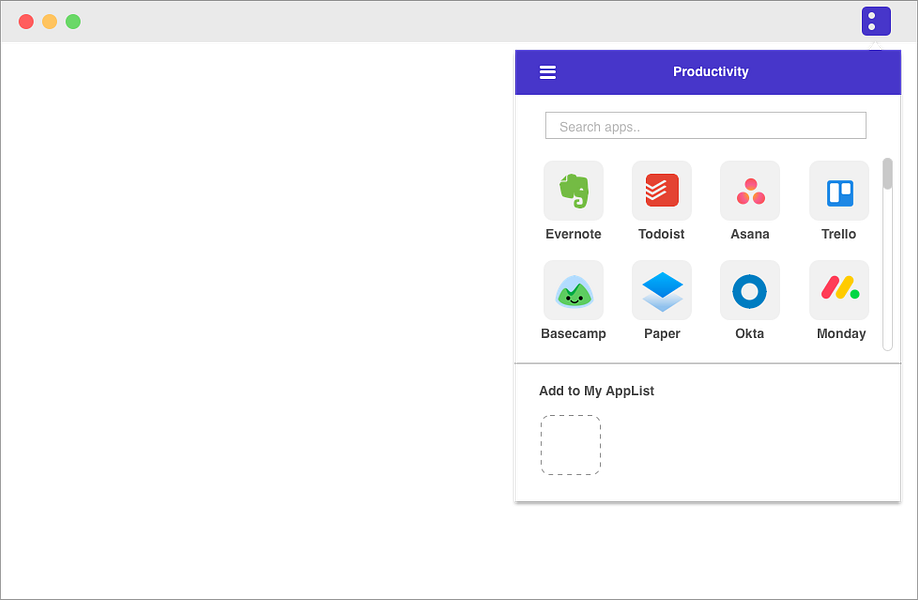918x600 pixels.
Task: Launch Asana from the app grid
Action: [x=750, y=190]
